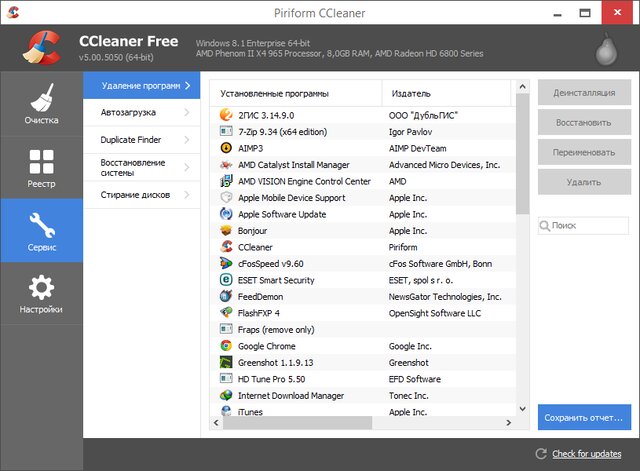Select the ESET Smart Security icon

pos(226,280)
